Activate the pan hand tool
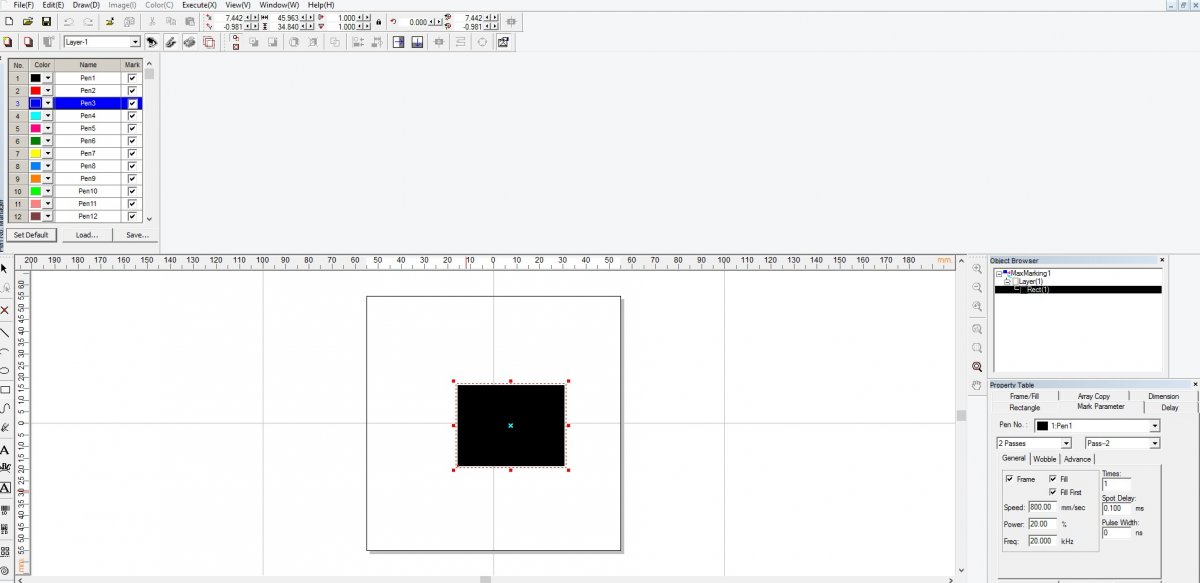Image resolution: width=1200 pixels, height=583 pixels. tap(977, 385)
